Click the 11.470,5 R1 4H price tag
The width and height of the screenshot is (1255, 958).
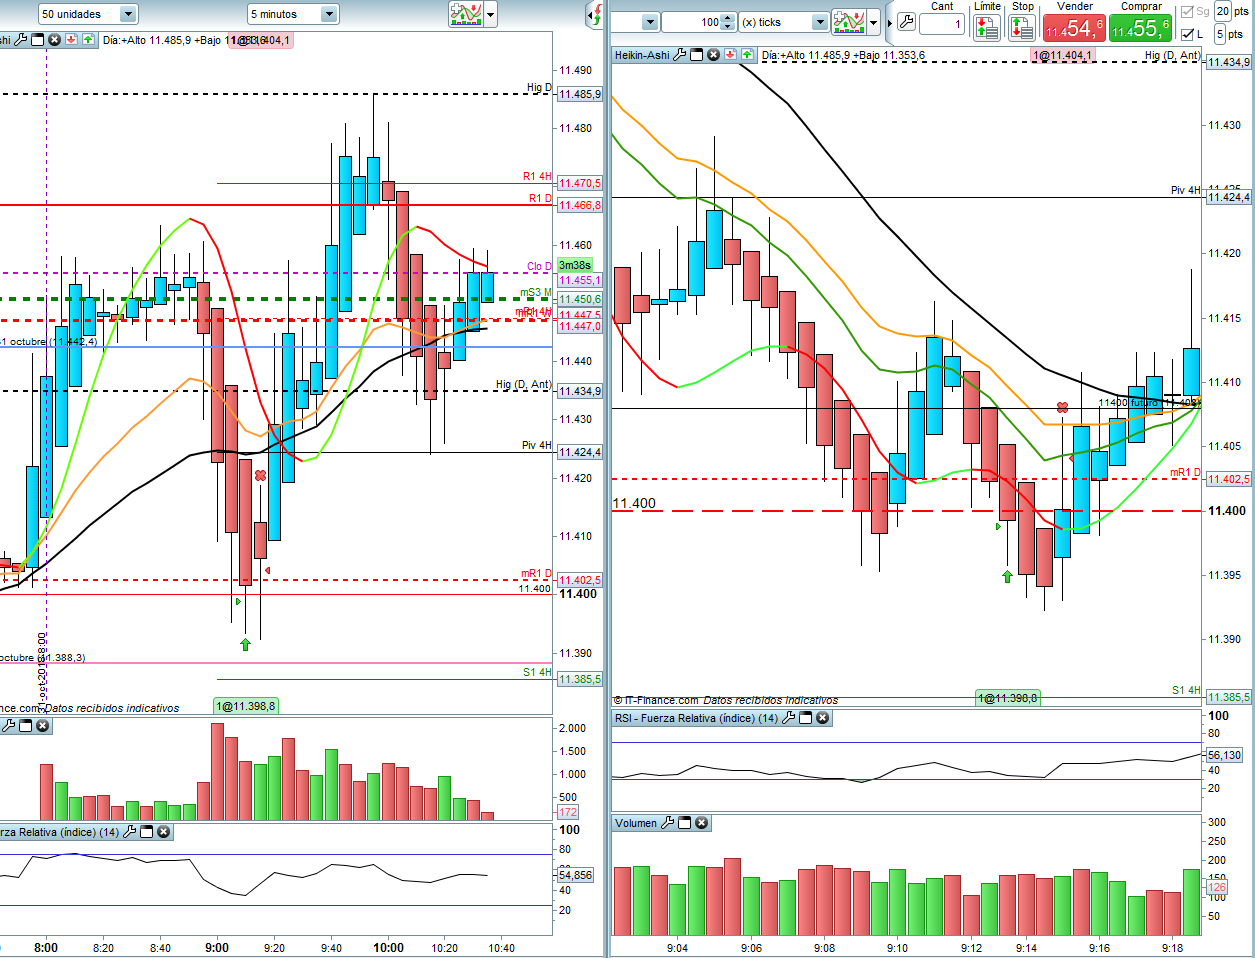(580, 184)
